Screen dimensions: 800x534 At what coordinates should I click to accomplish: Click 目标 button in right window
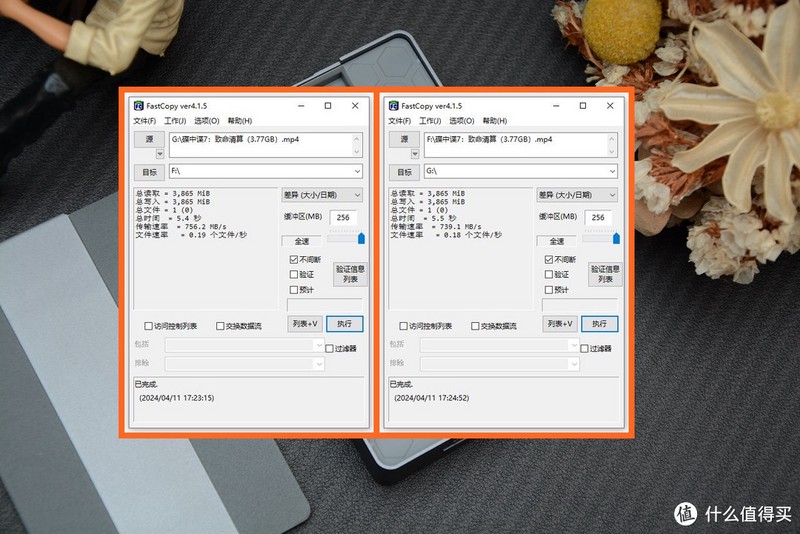[x=404, y=172]
